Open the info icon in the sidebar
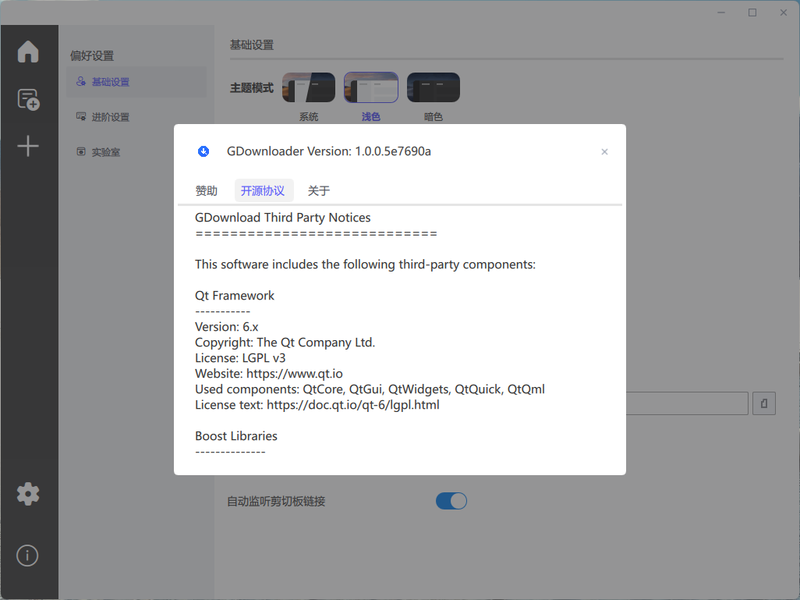Image resolution: width=800 pixels, height=600 pixels. (x=28, y=555)
